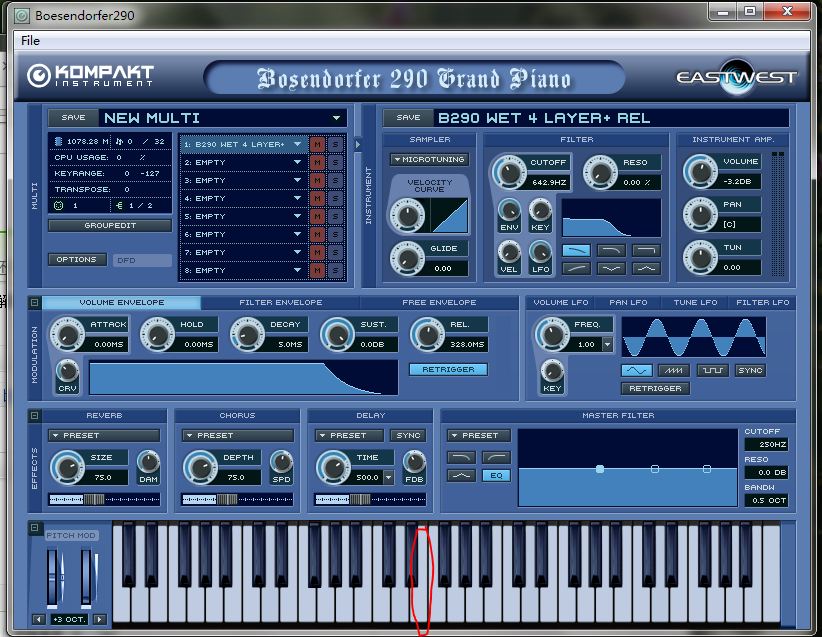Toggle the volume envelope Retrigger button
This screenshot has width=822, height=637.
(x=448, y=369)
